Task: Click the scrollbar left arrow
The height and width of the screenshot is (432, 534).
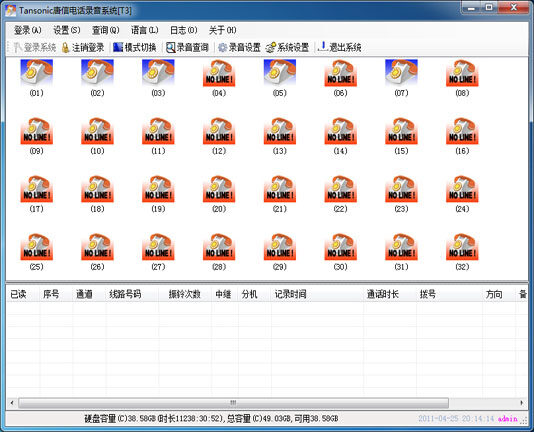Action: (x=12, y=403)
